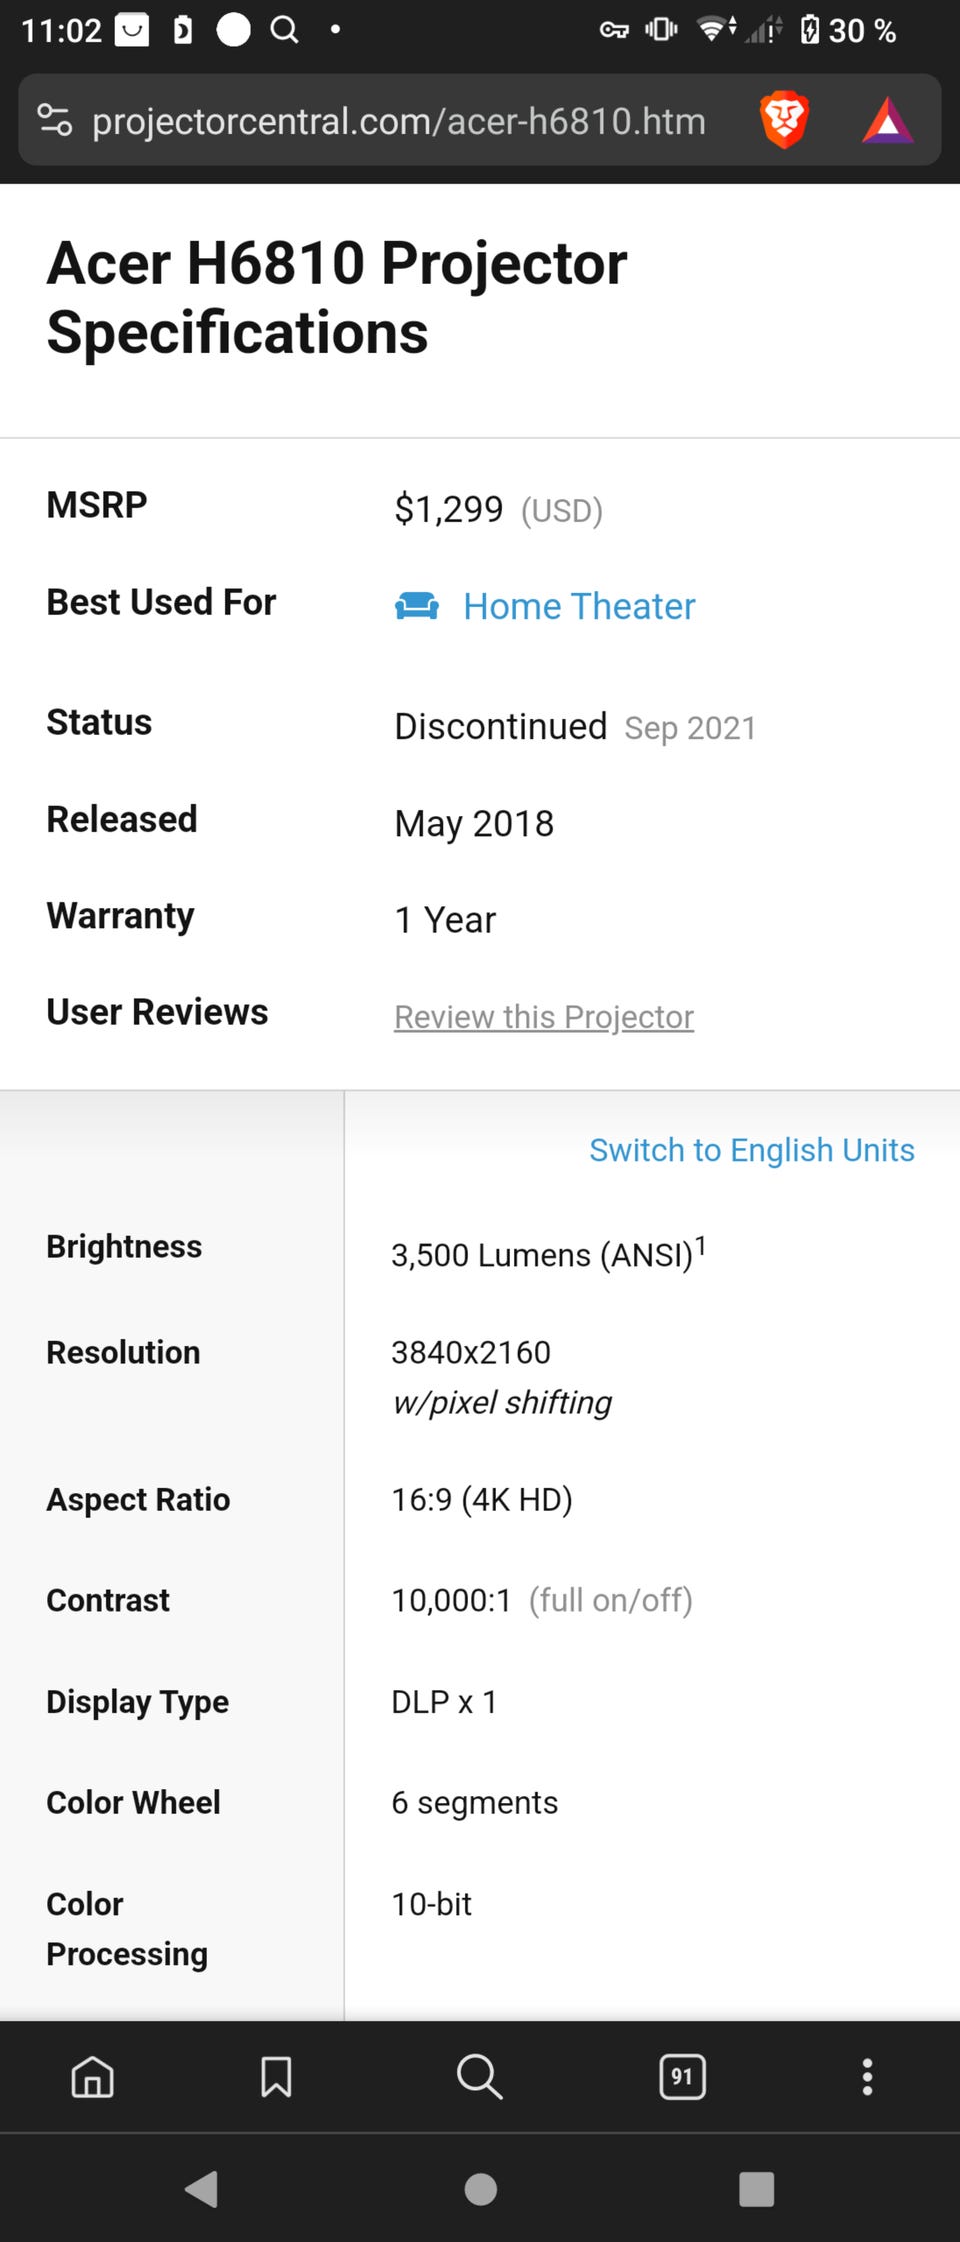Tap the Brave Shields lion icon
The image size is (960, 2242).
click(784, 120)
